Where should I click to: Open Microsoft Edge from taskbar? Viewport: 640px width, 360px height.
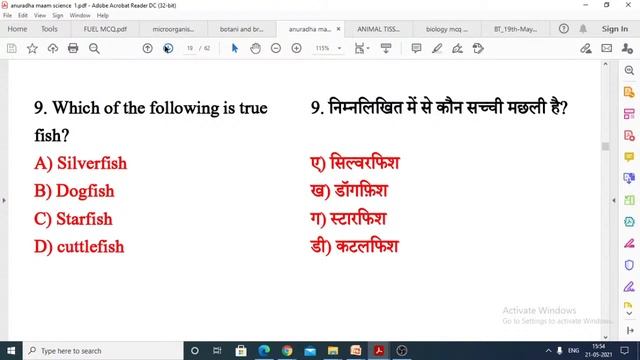[x=264, y=351]
